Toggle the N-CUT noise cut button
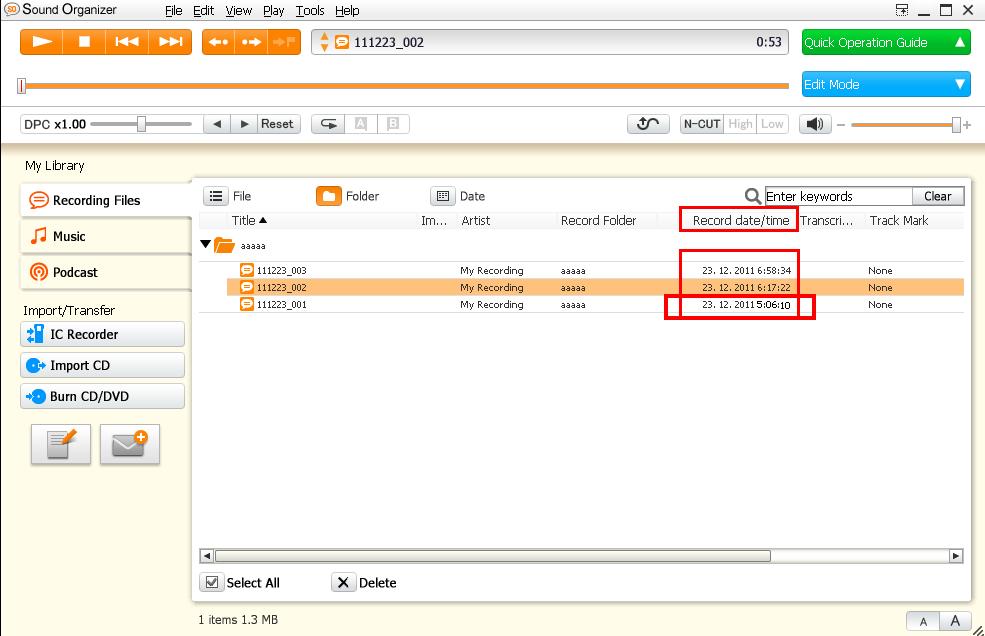 (x=702, y=124)
